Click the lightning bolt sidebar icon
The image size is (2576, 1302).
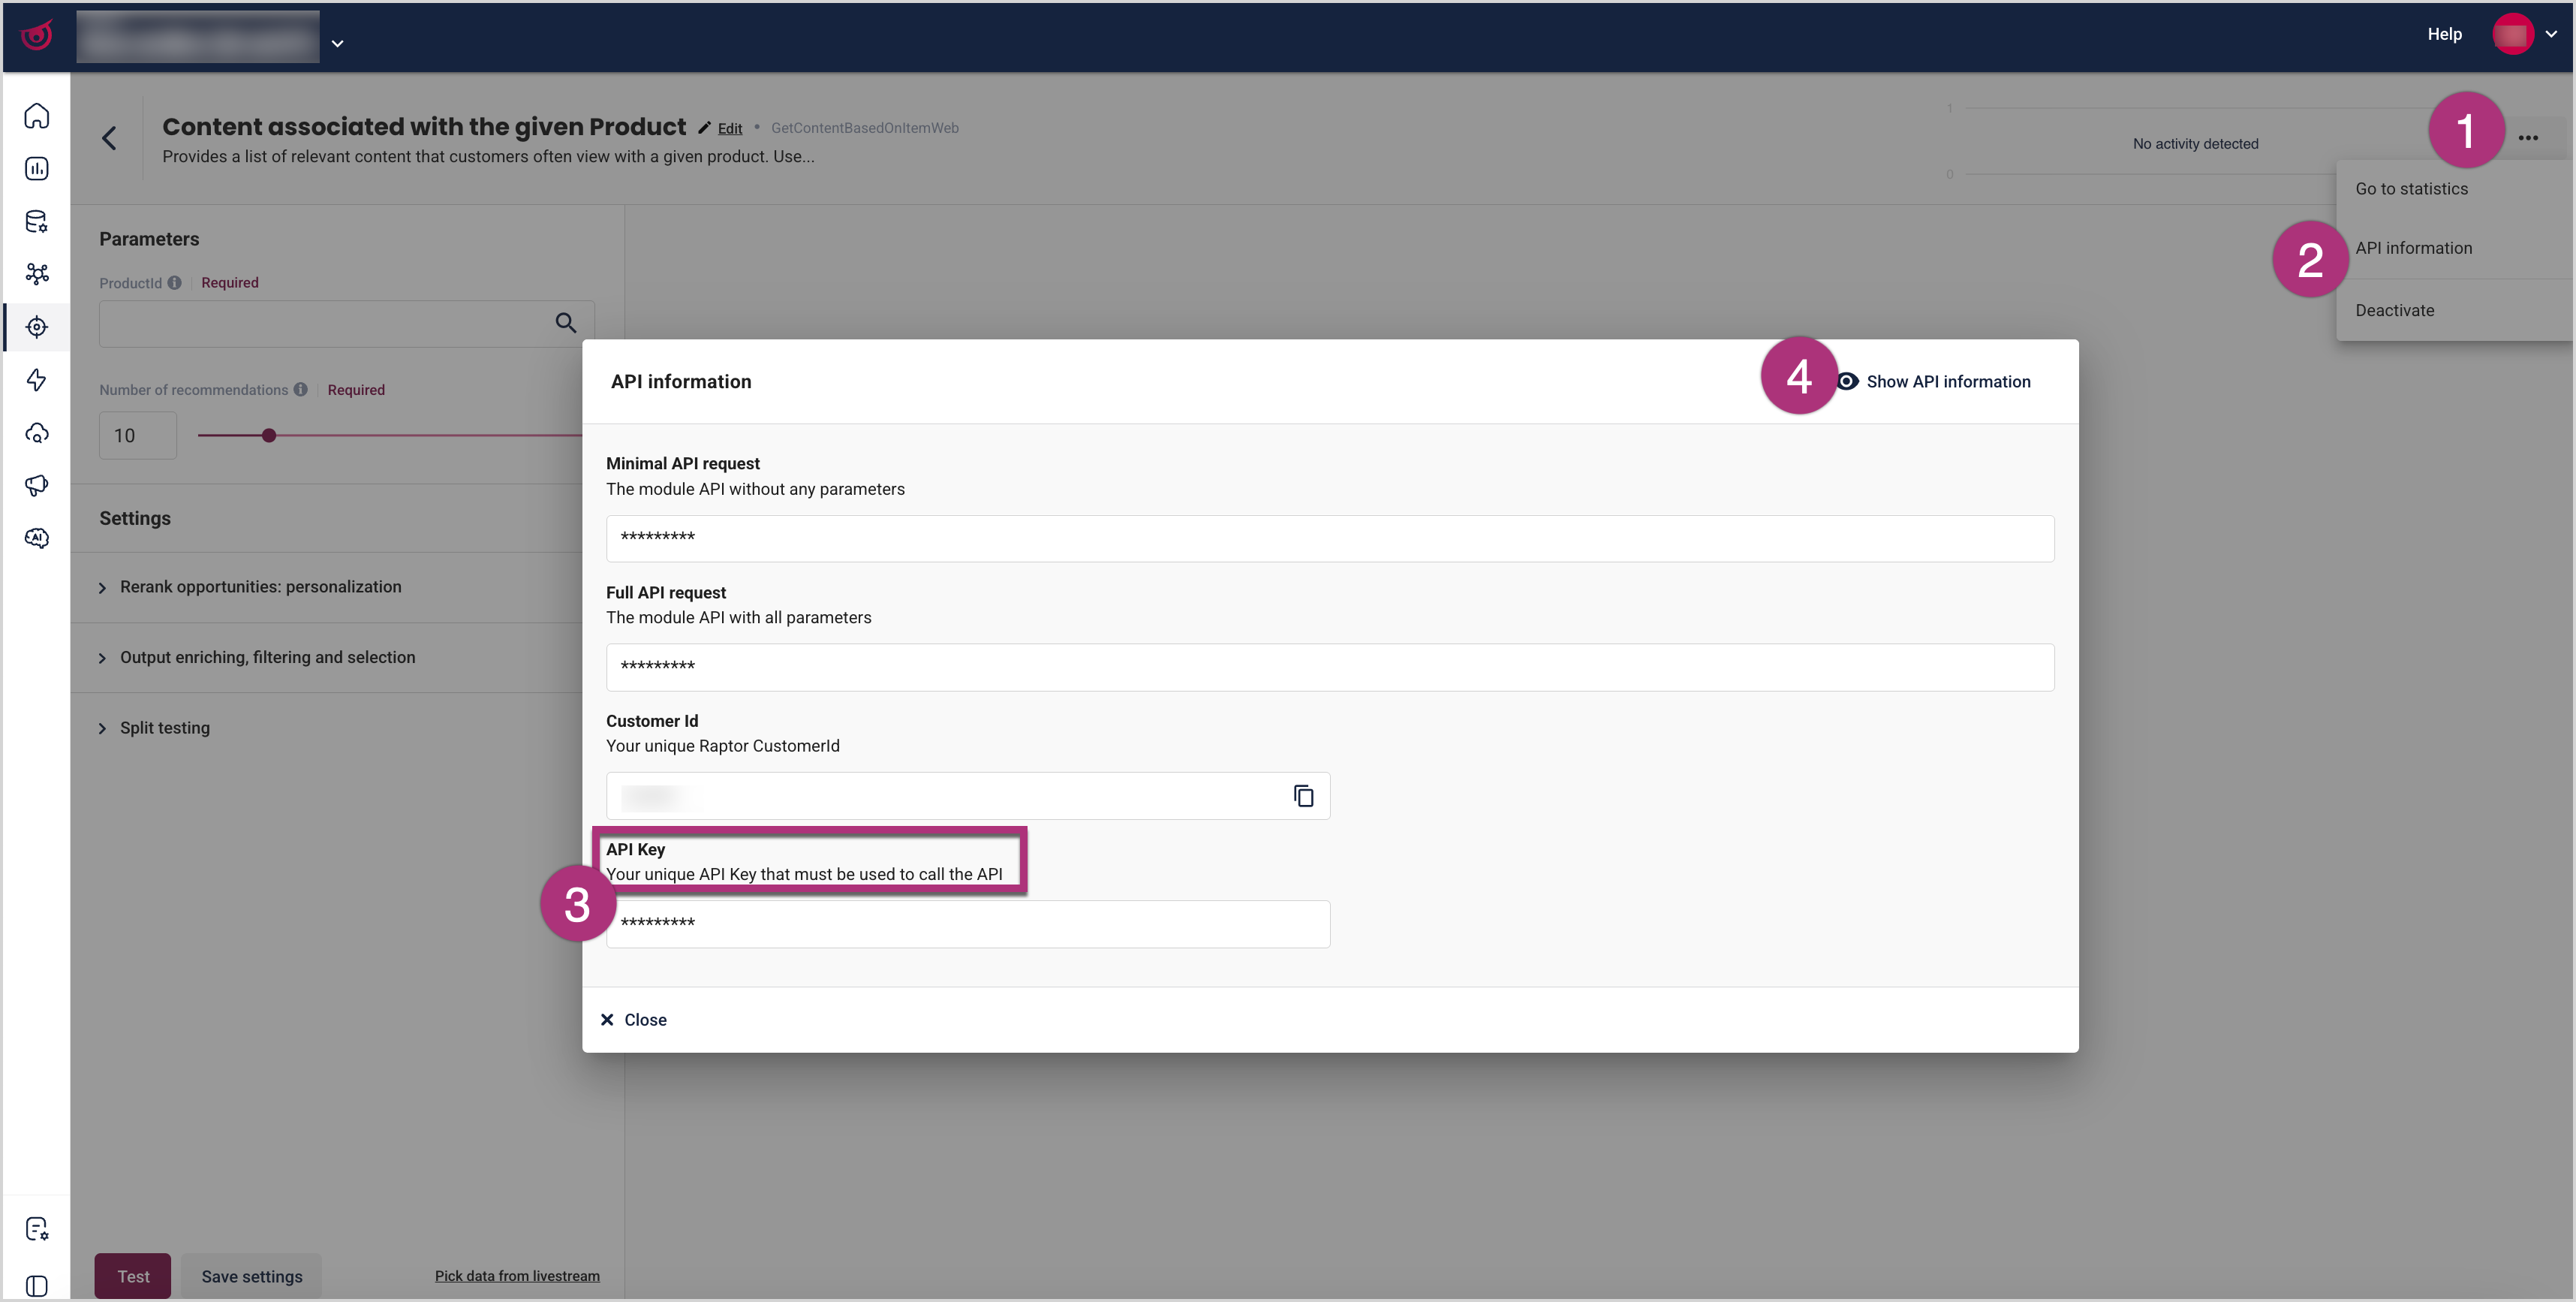[37, 380]
